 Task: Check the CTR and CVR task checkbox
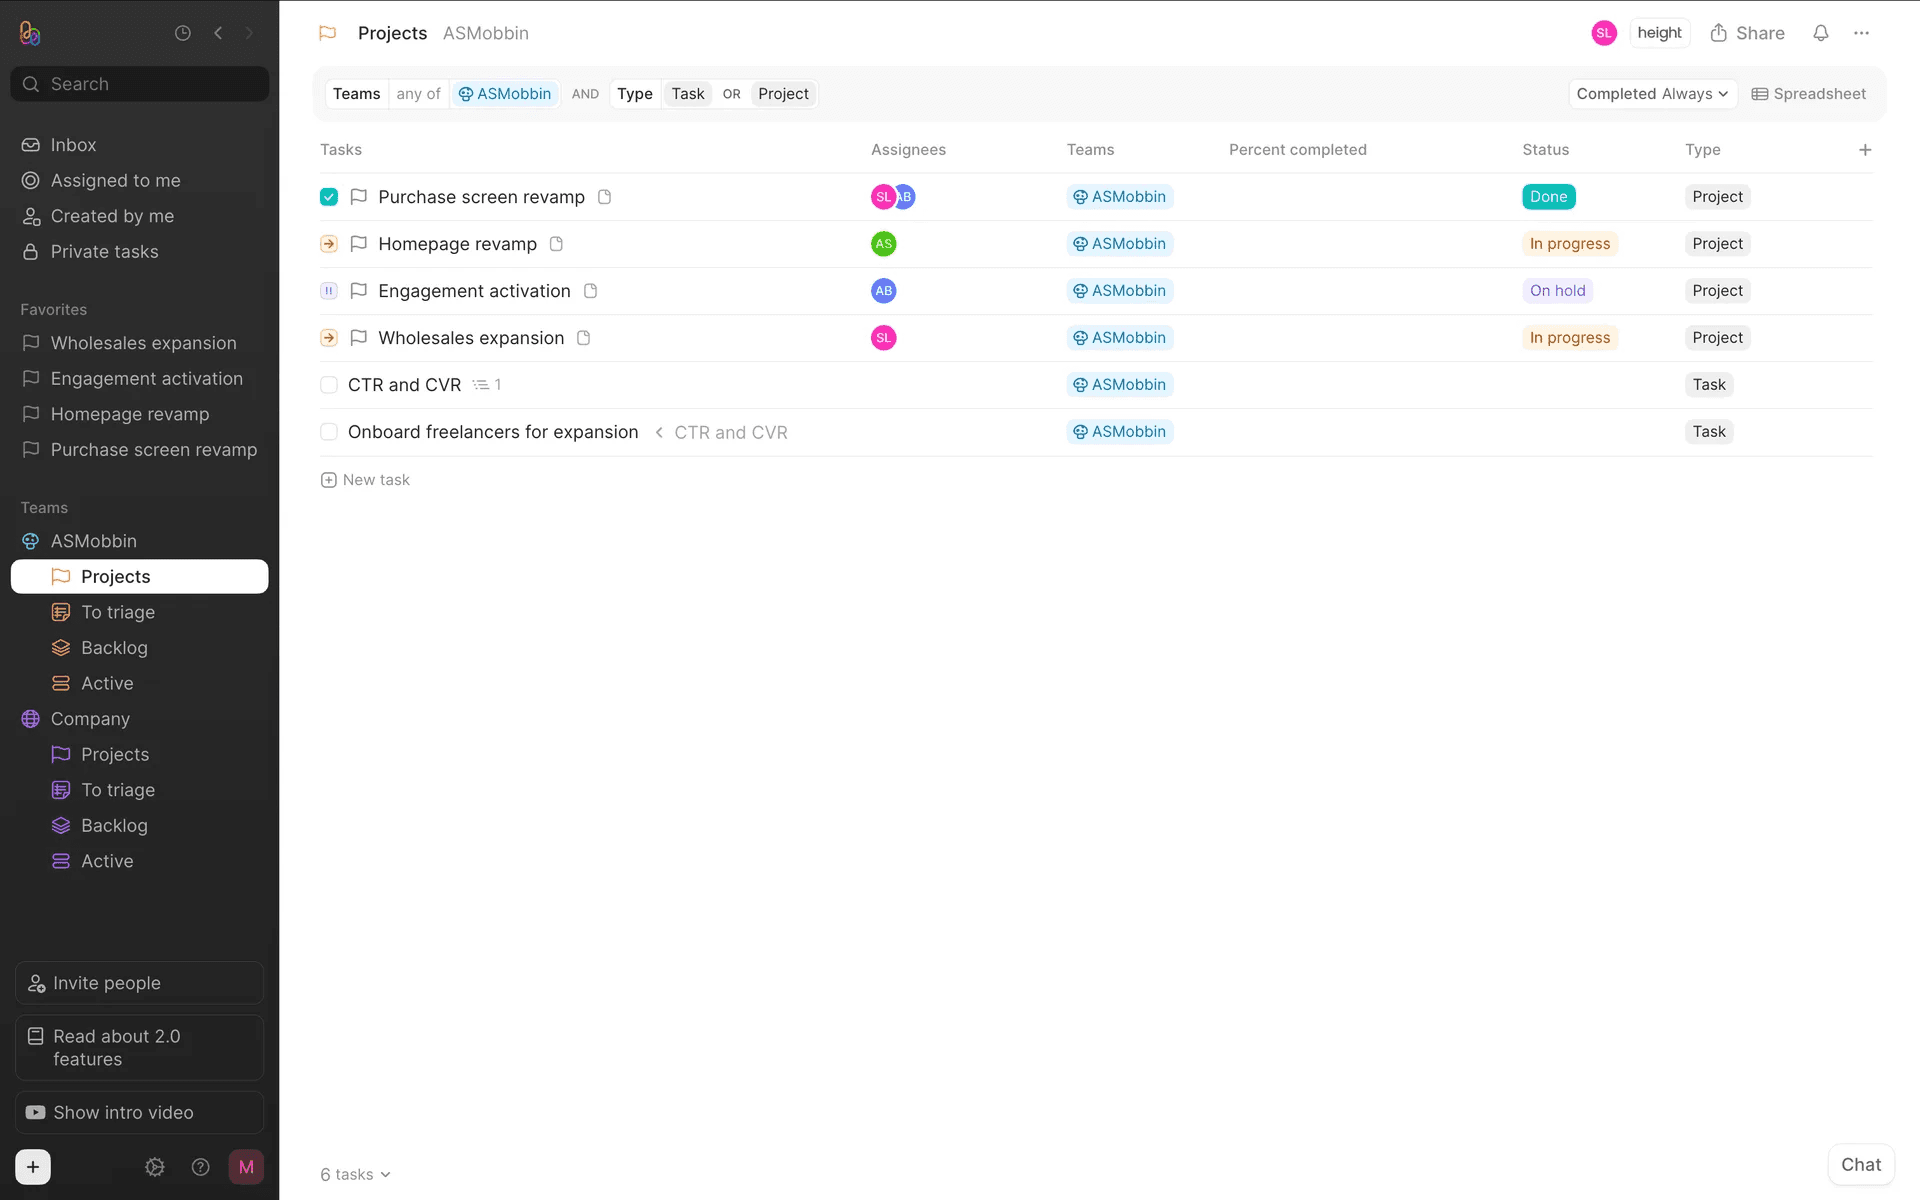(x=329, y=385)
